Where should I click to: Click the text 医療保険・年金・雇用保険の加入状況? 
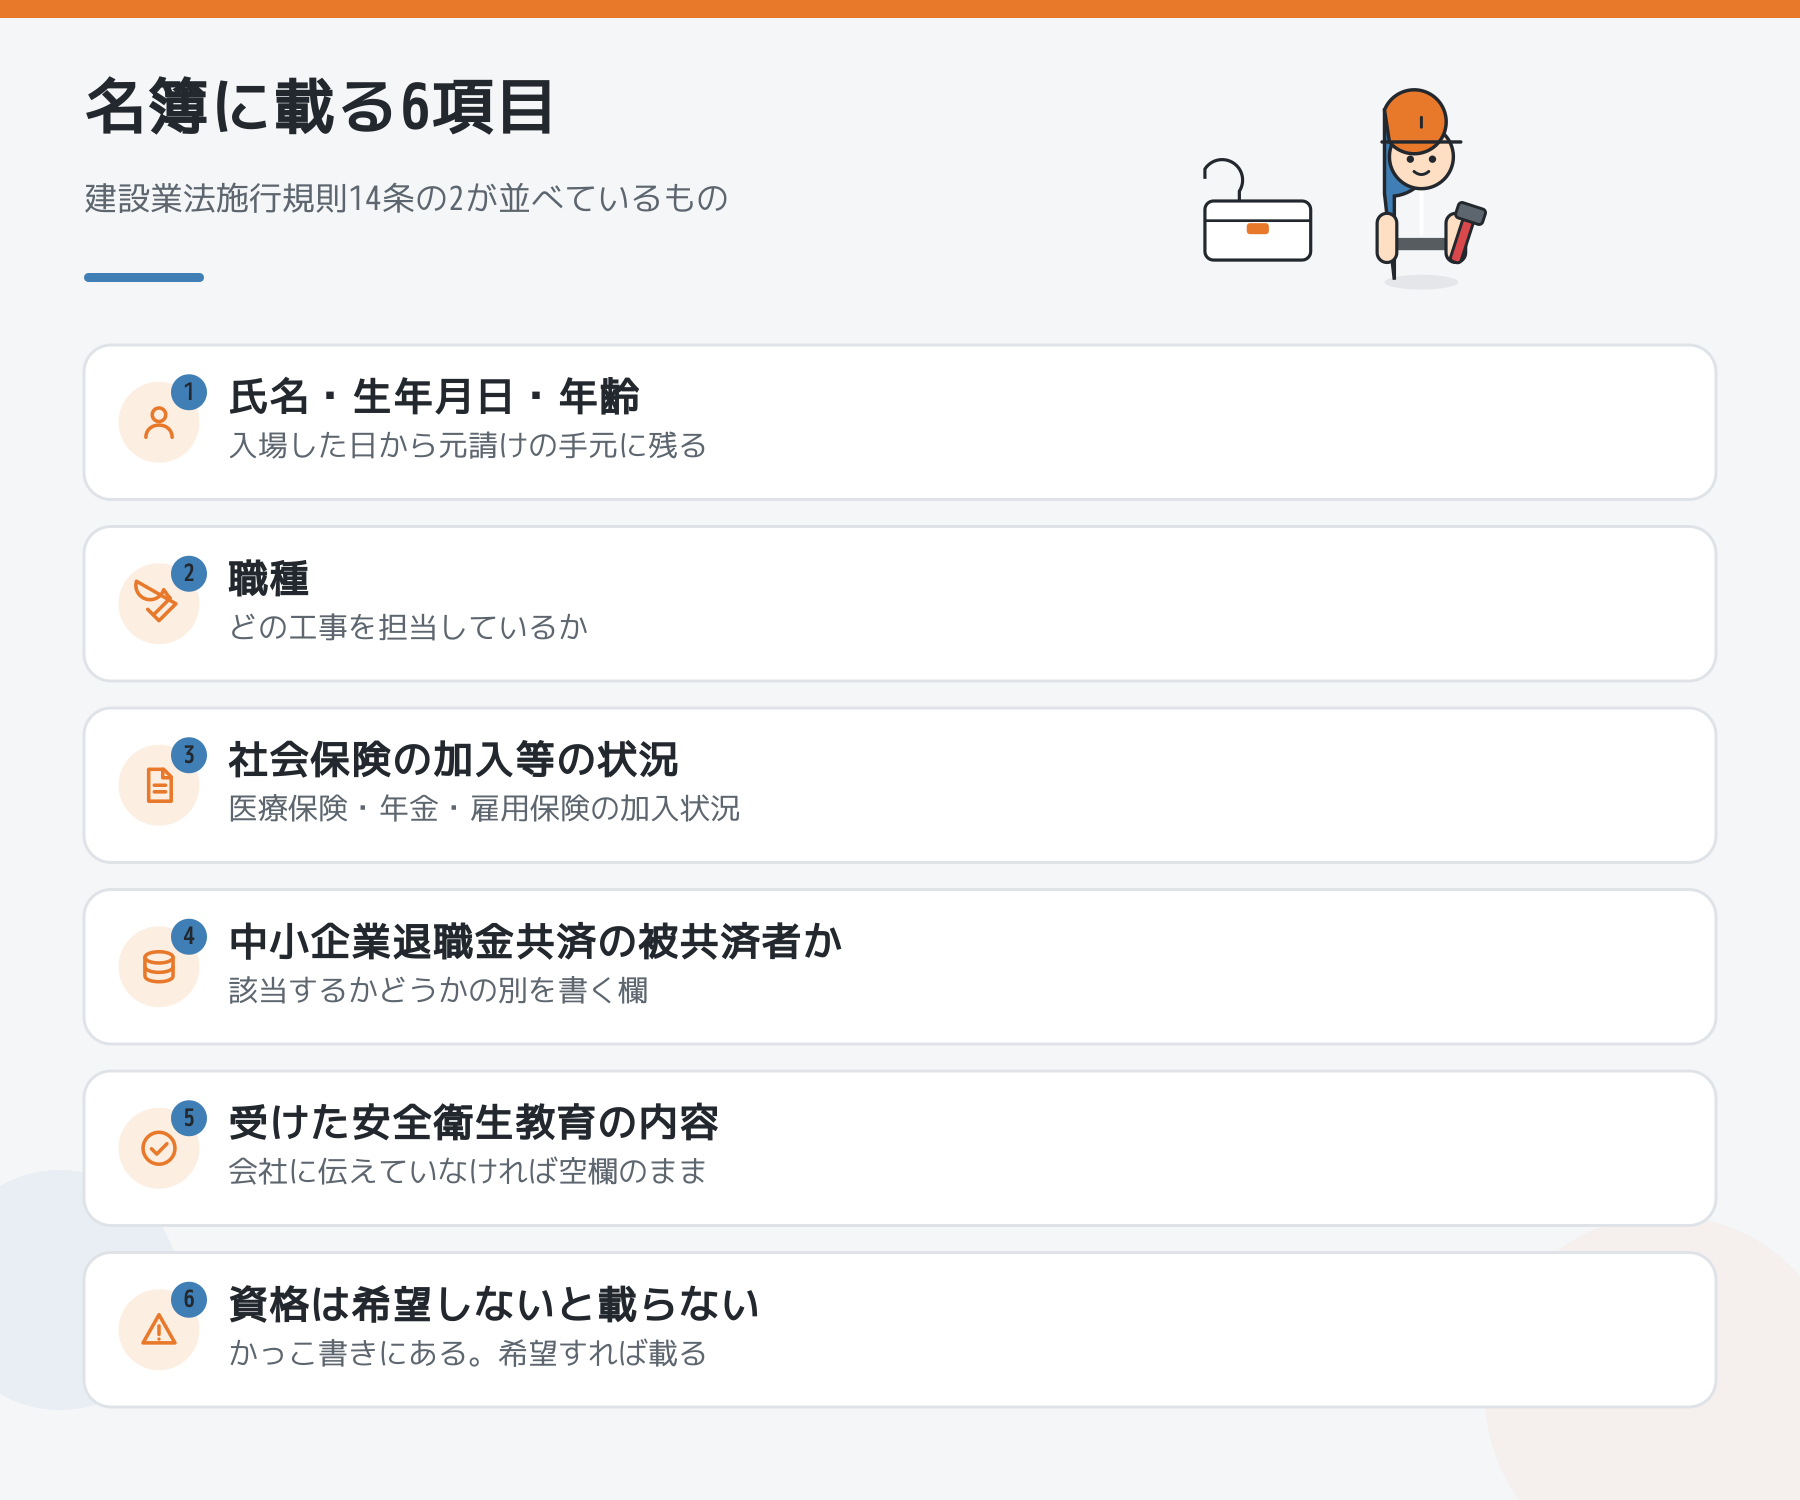pos(485,808)
